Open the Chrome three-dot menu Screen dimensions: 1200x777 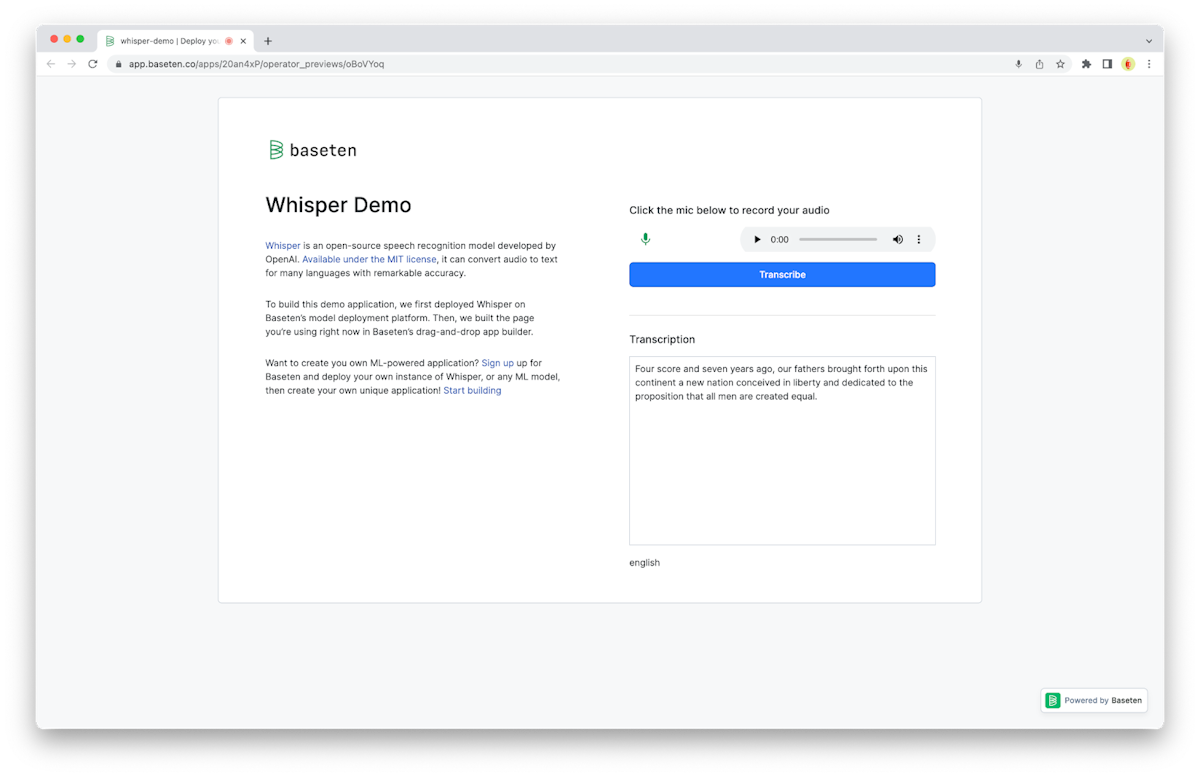coord(1149,64)
